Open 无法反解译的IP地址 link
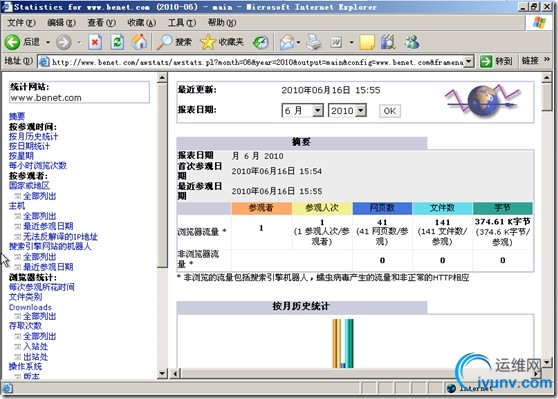This screenshot has width=558, height=399. click(60, 237)
